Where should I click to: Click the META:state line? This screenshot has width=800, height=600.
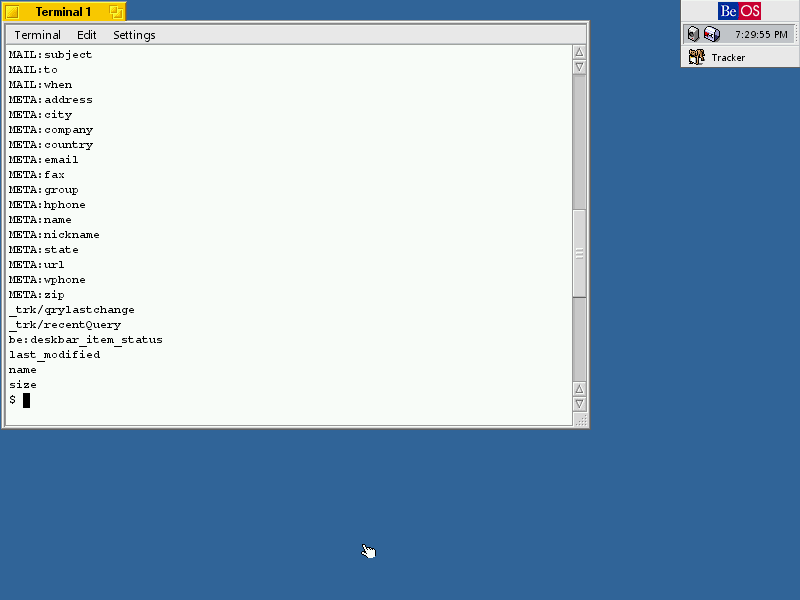pyautogui.click(x=43, y=249)
